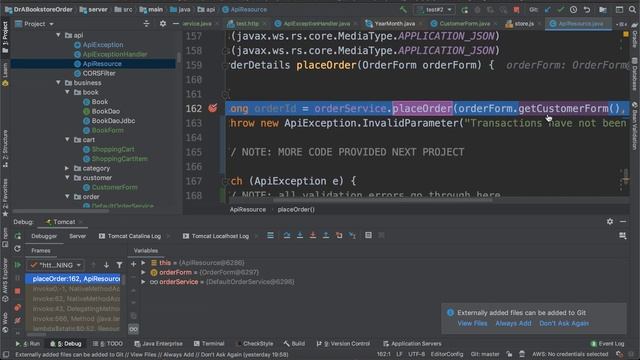Select ApiException in project tree
This screenshot has width=640, height=360.
pyautogui.click(x=103, y=44)
